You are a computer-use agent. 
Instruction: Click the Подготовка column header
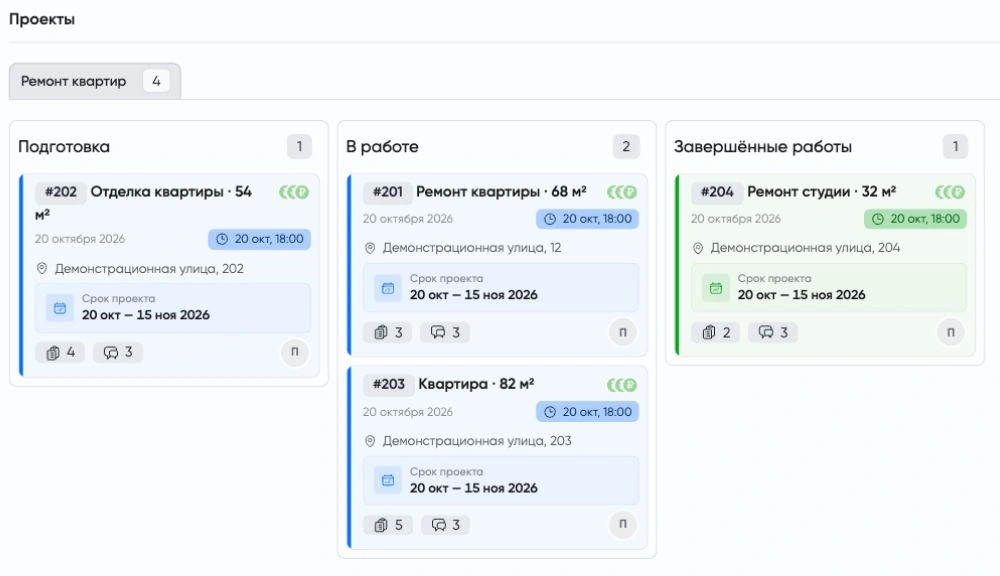pos(64,147)
